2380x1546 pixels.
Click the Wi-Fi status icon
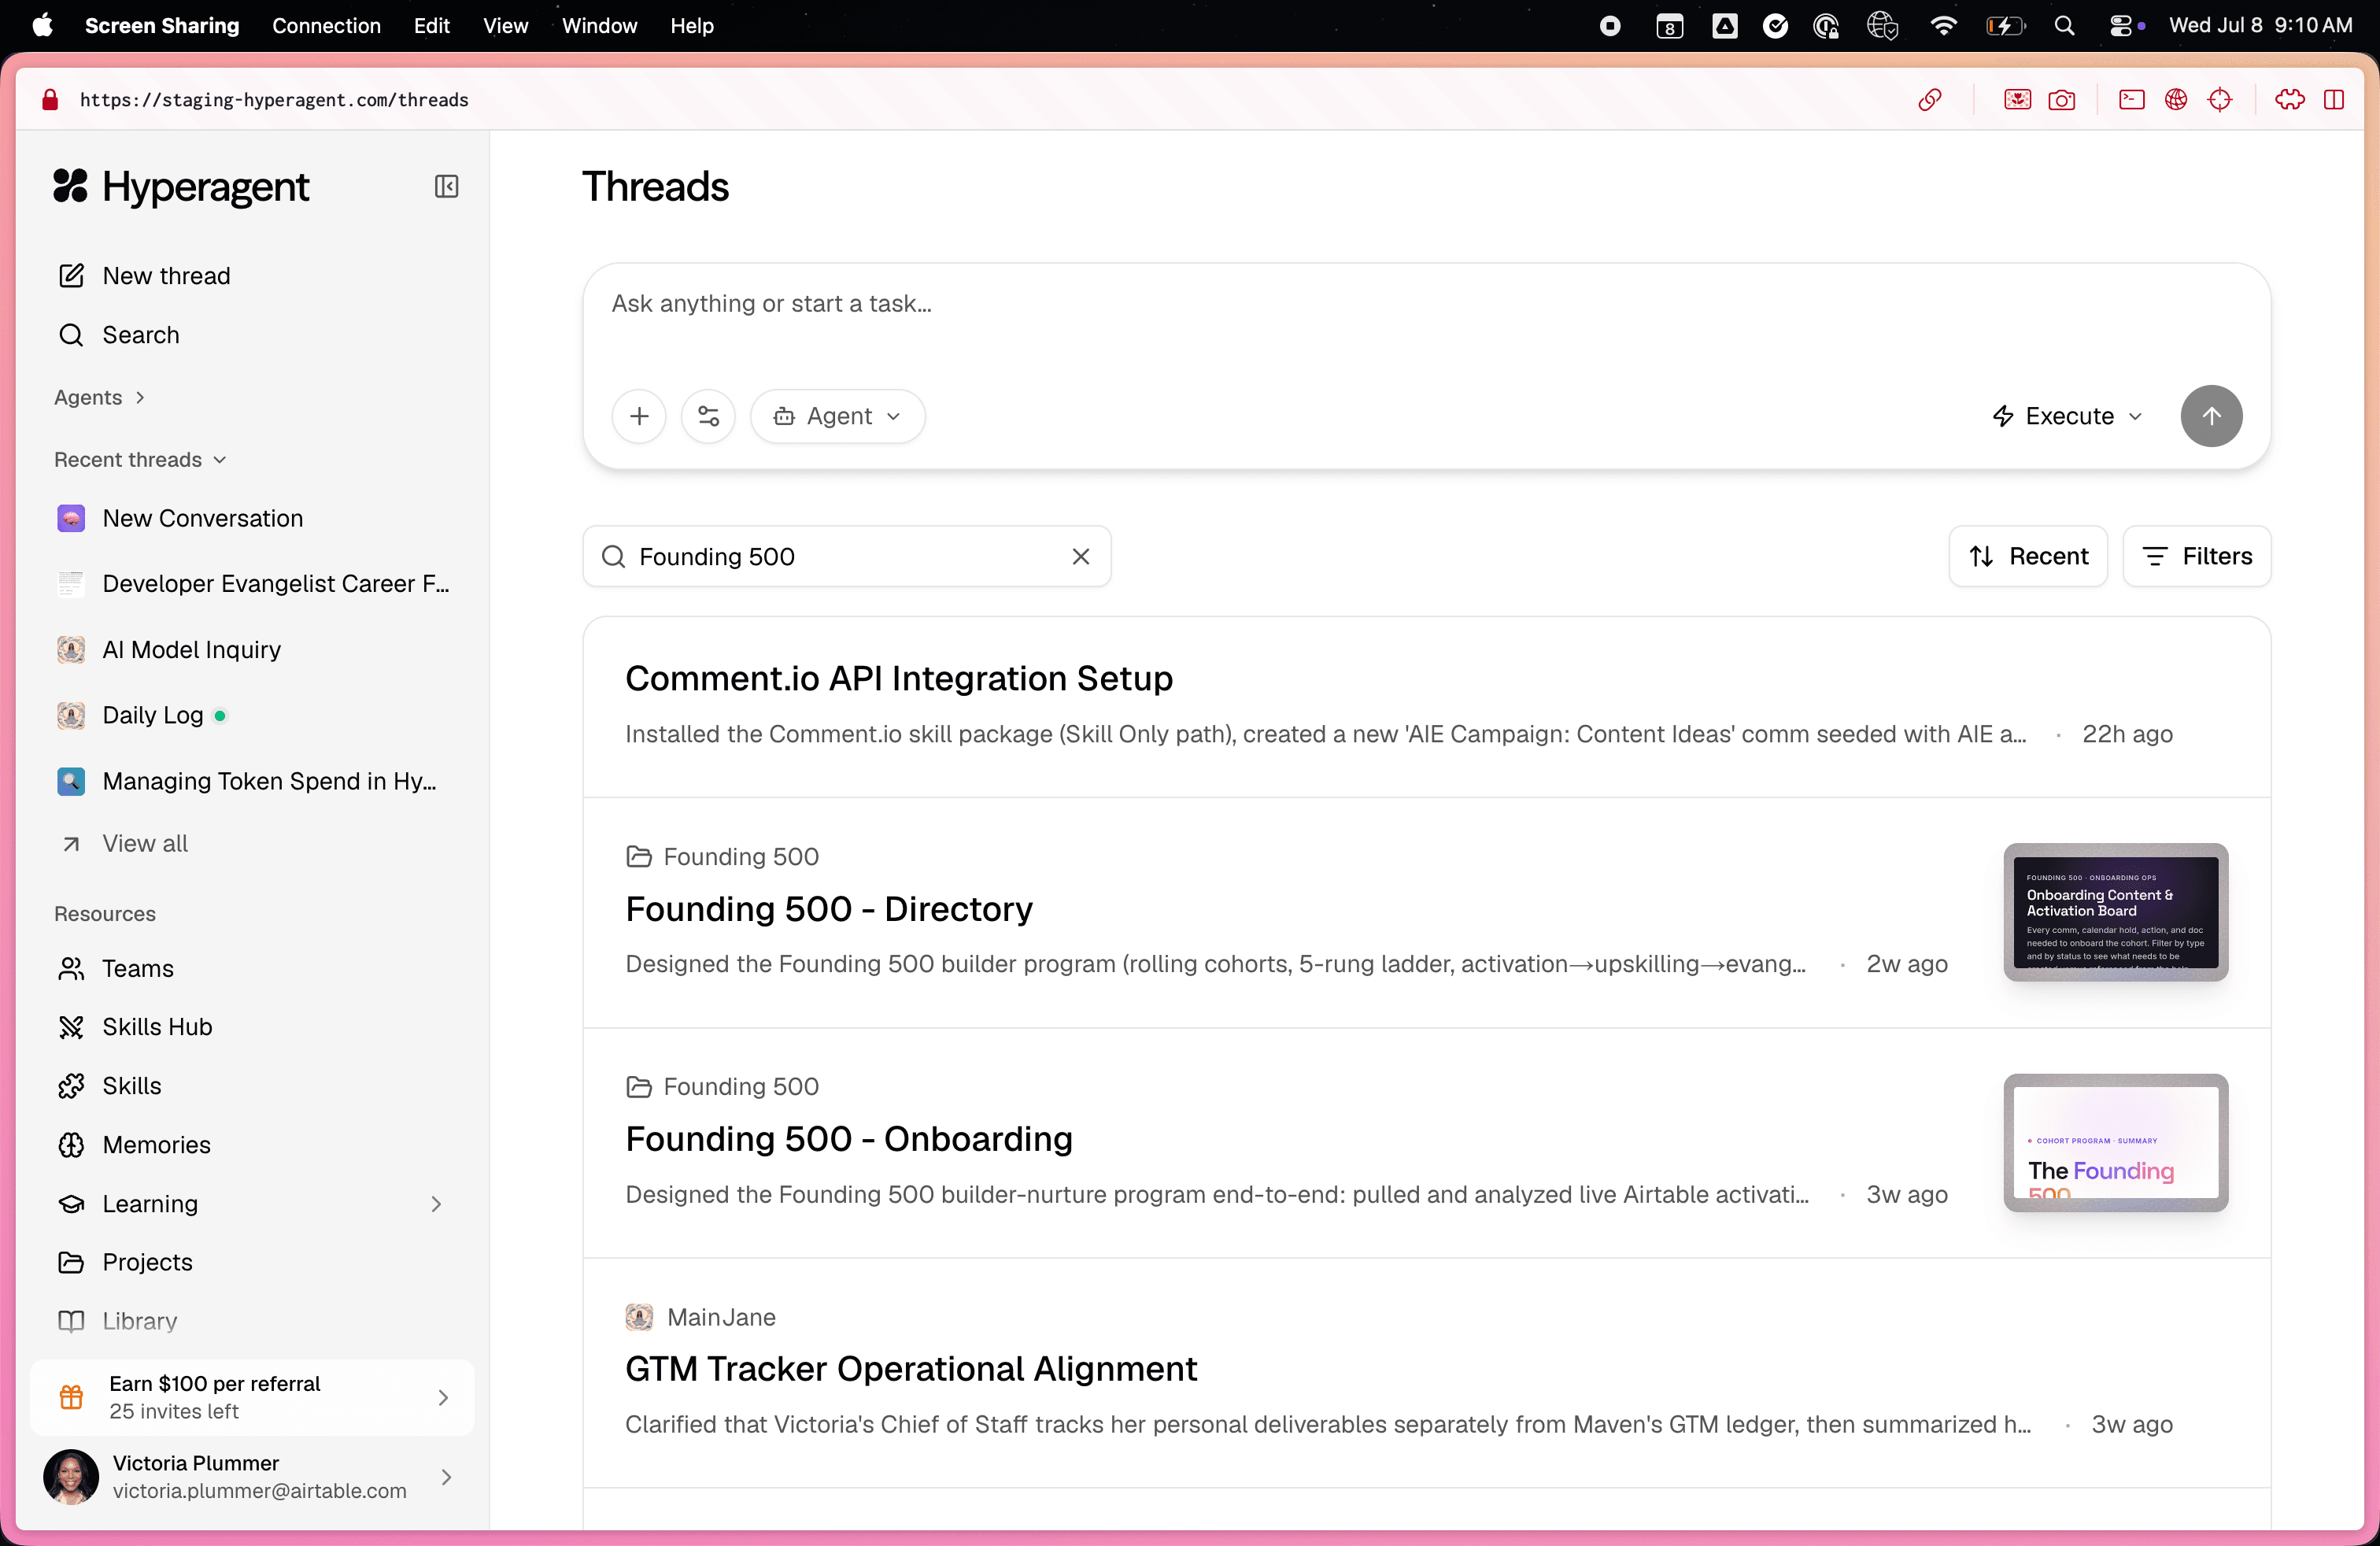click(x=1942, y=25)
